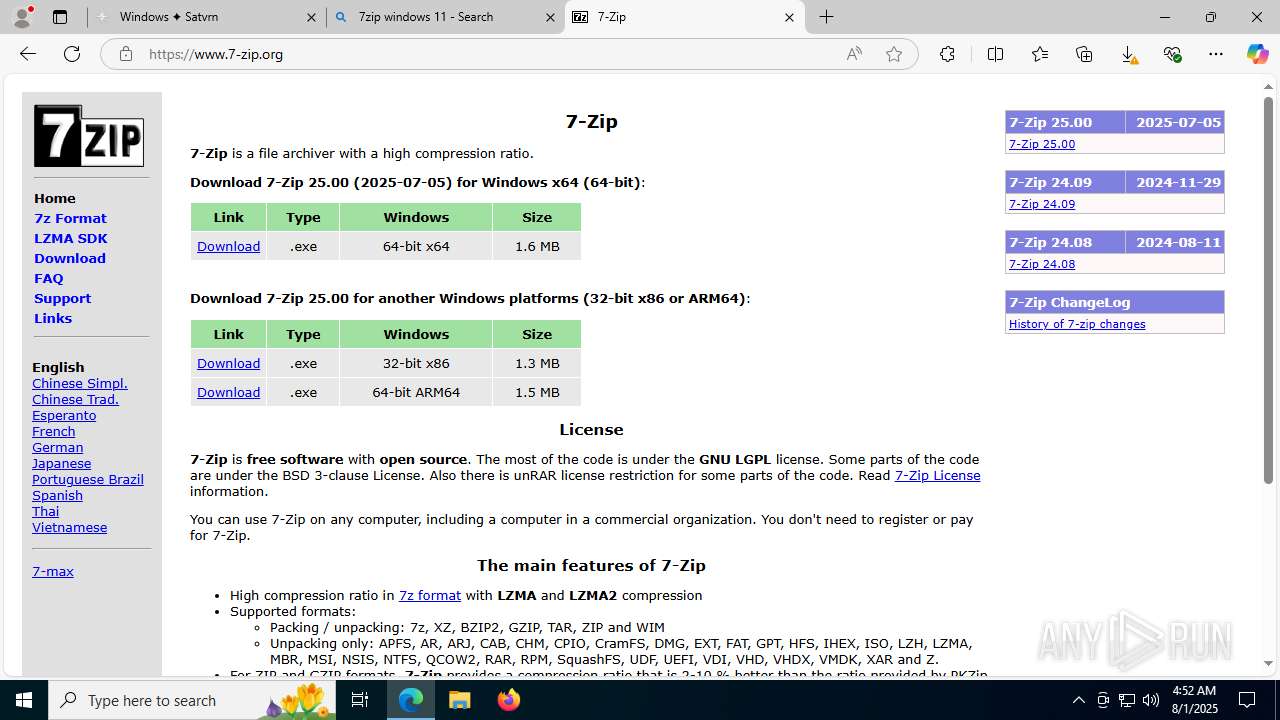The height and width of the screenshot is (720, 1280).
Task: Click Microsoft Edge taskbar icon
Action: [411, 700]
